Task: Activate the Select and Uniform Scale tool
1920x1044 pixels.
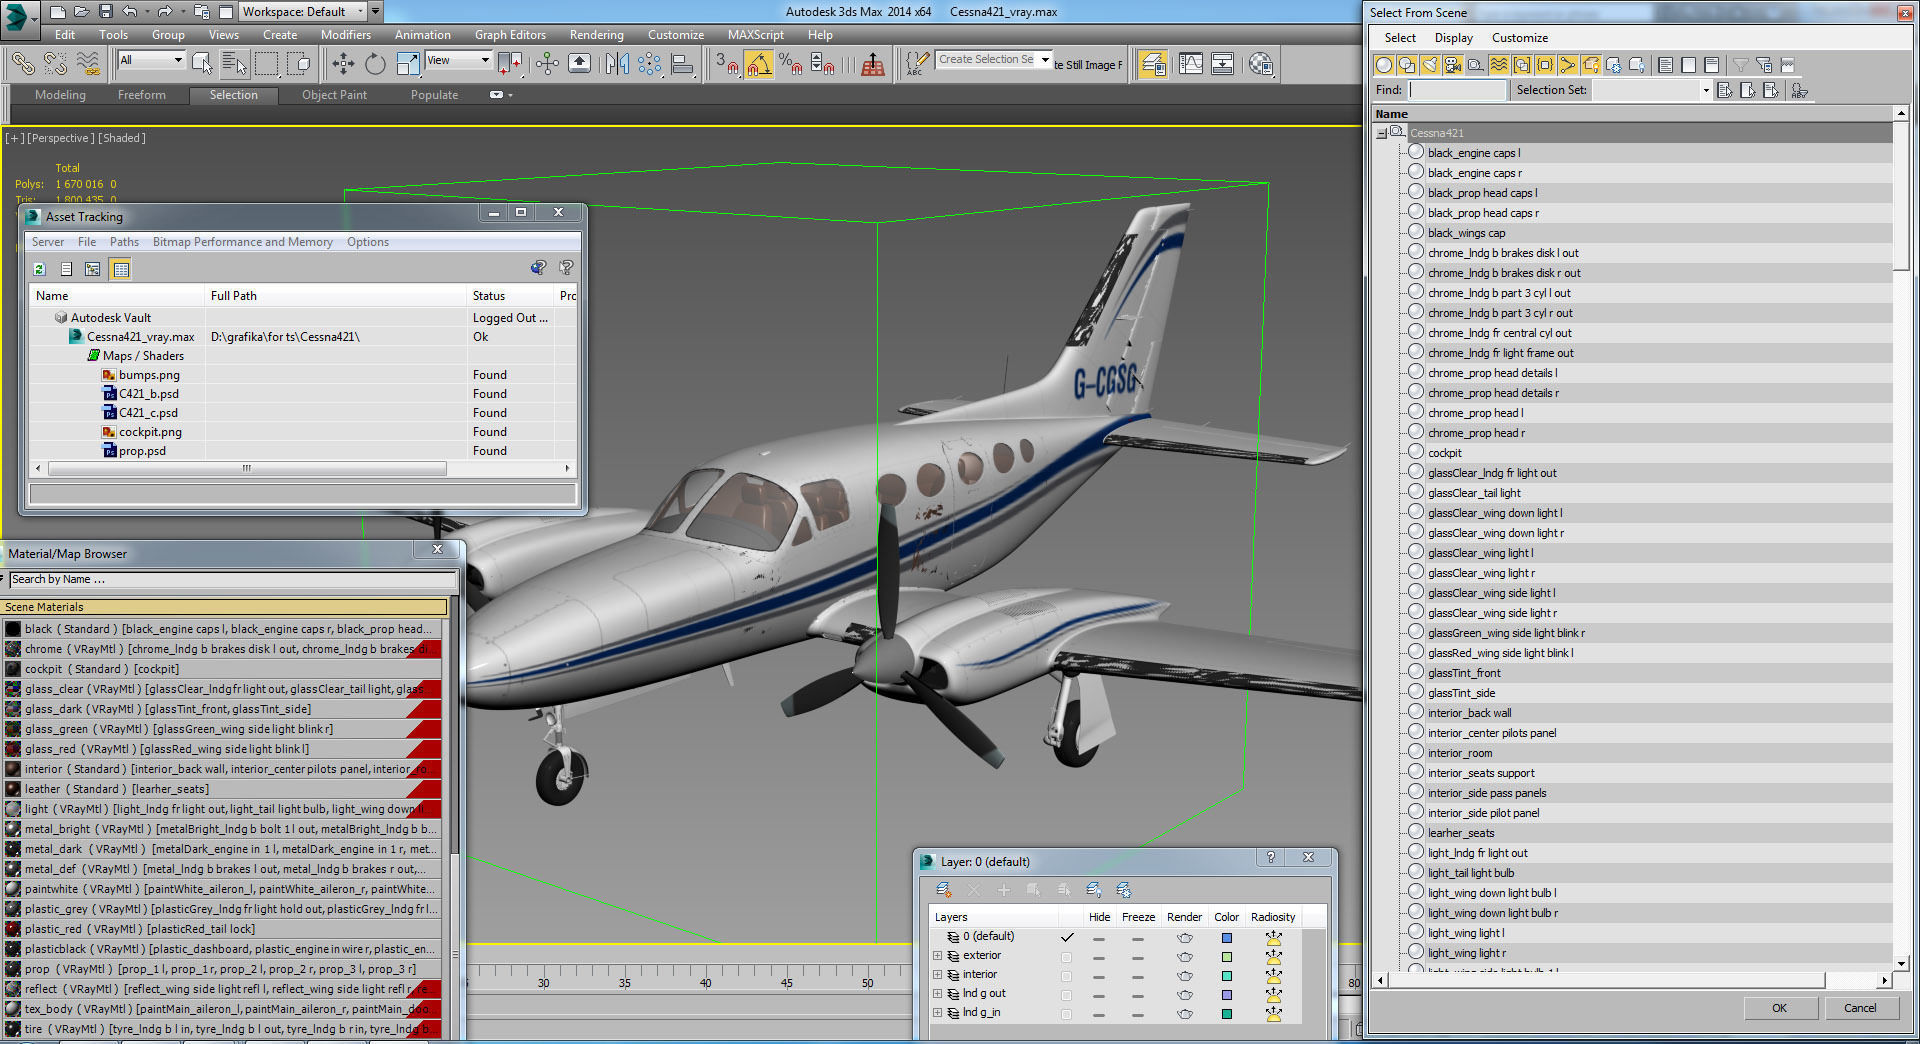Action: pos(408,64)
